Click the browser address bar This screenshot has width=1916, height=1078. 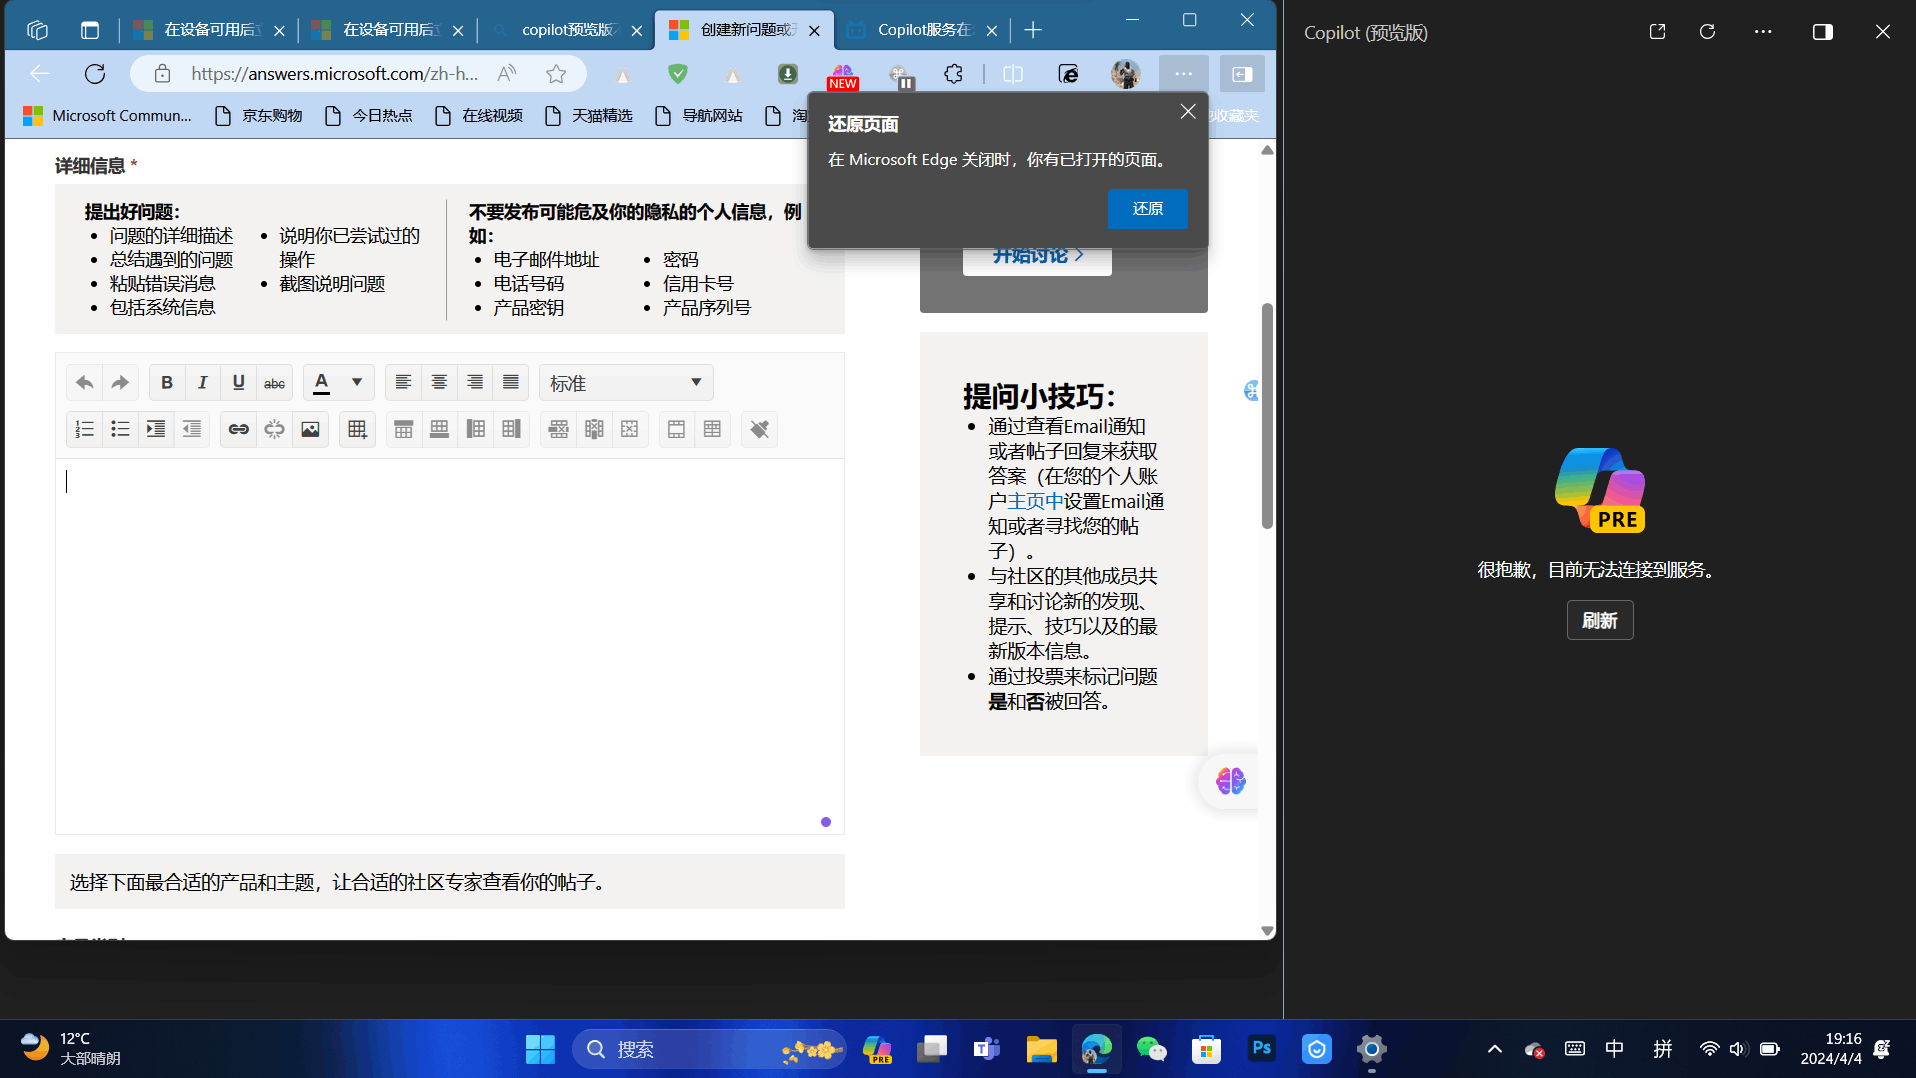click(334, 74)
